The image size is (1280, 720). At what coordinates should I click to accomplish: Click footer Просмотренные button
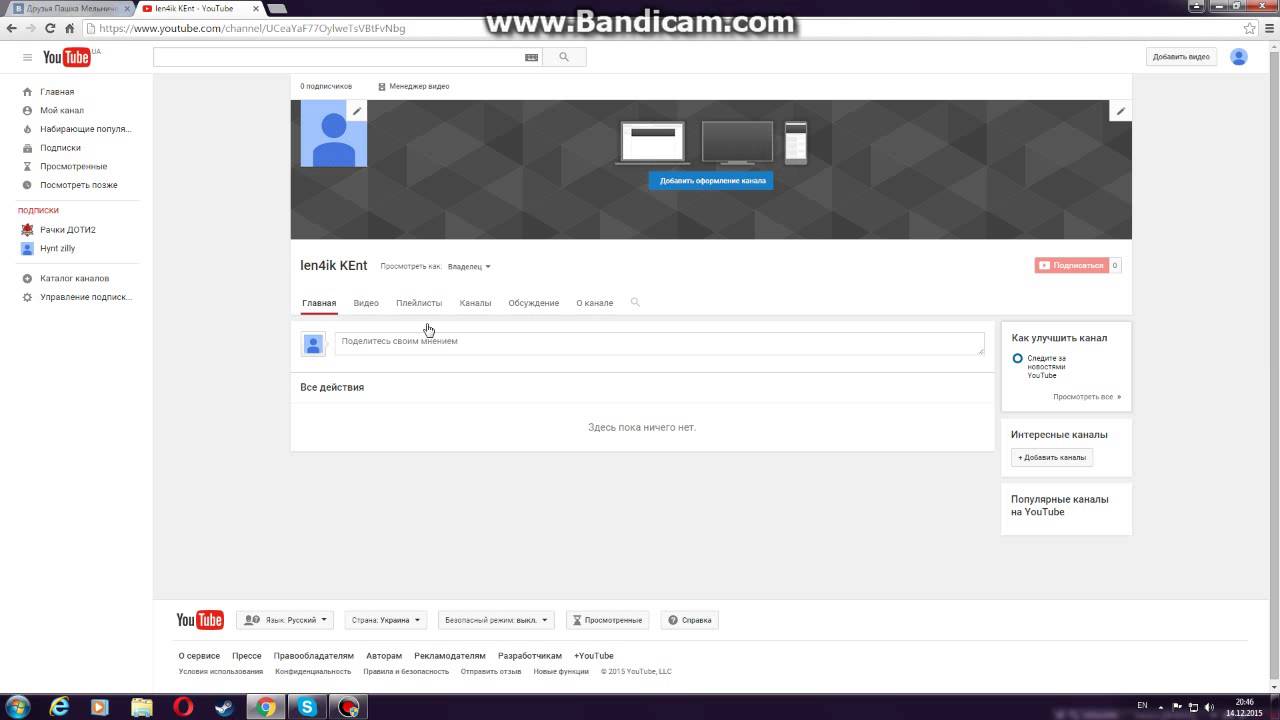[x=607, y=620]
